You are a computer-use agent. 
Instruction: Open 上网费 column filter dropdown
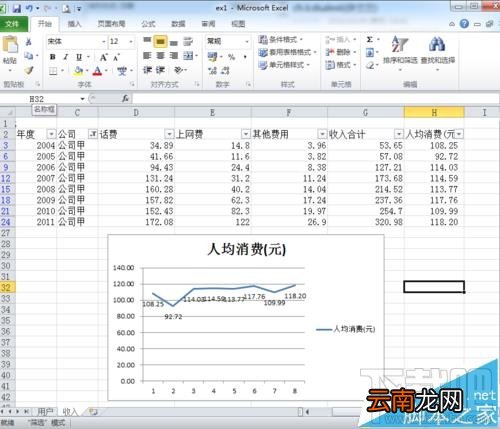[246, 134]
